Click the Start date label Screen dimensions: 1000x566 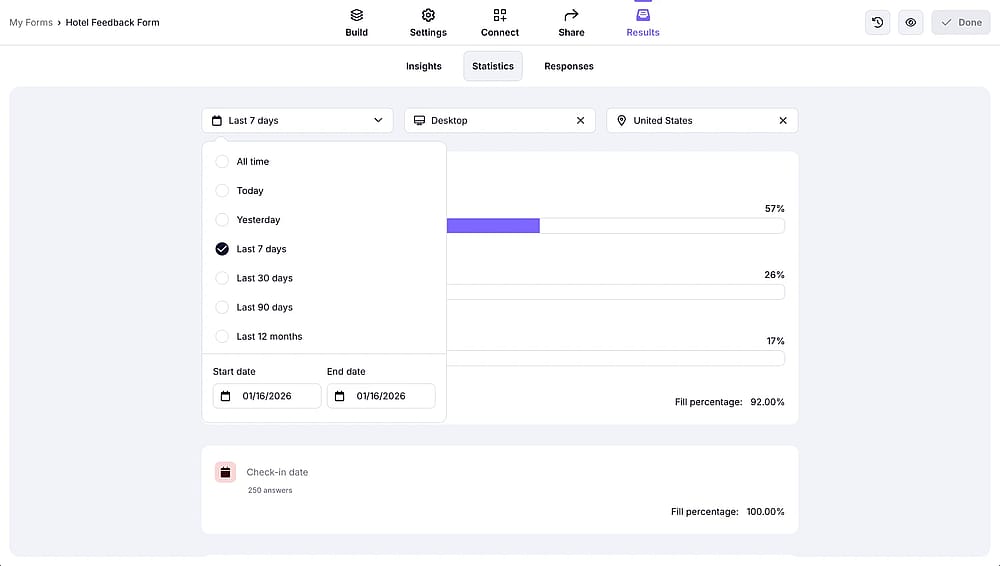point(234,371)
